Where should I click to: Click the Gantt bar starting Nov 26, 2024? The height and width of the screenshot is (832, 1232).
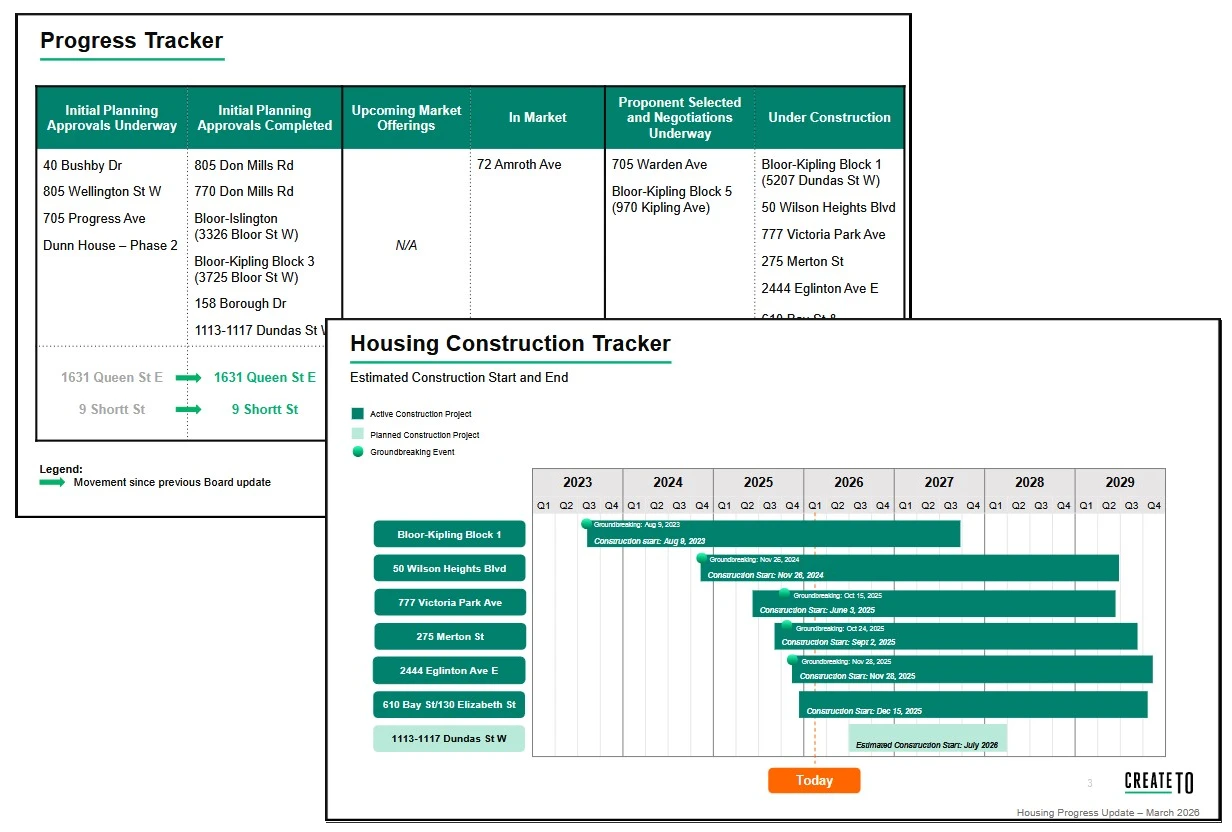(x=909, y=568)
